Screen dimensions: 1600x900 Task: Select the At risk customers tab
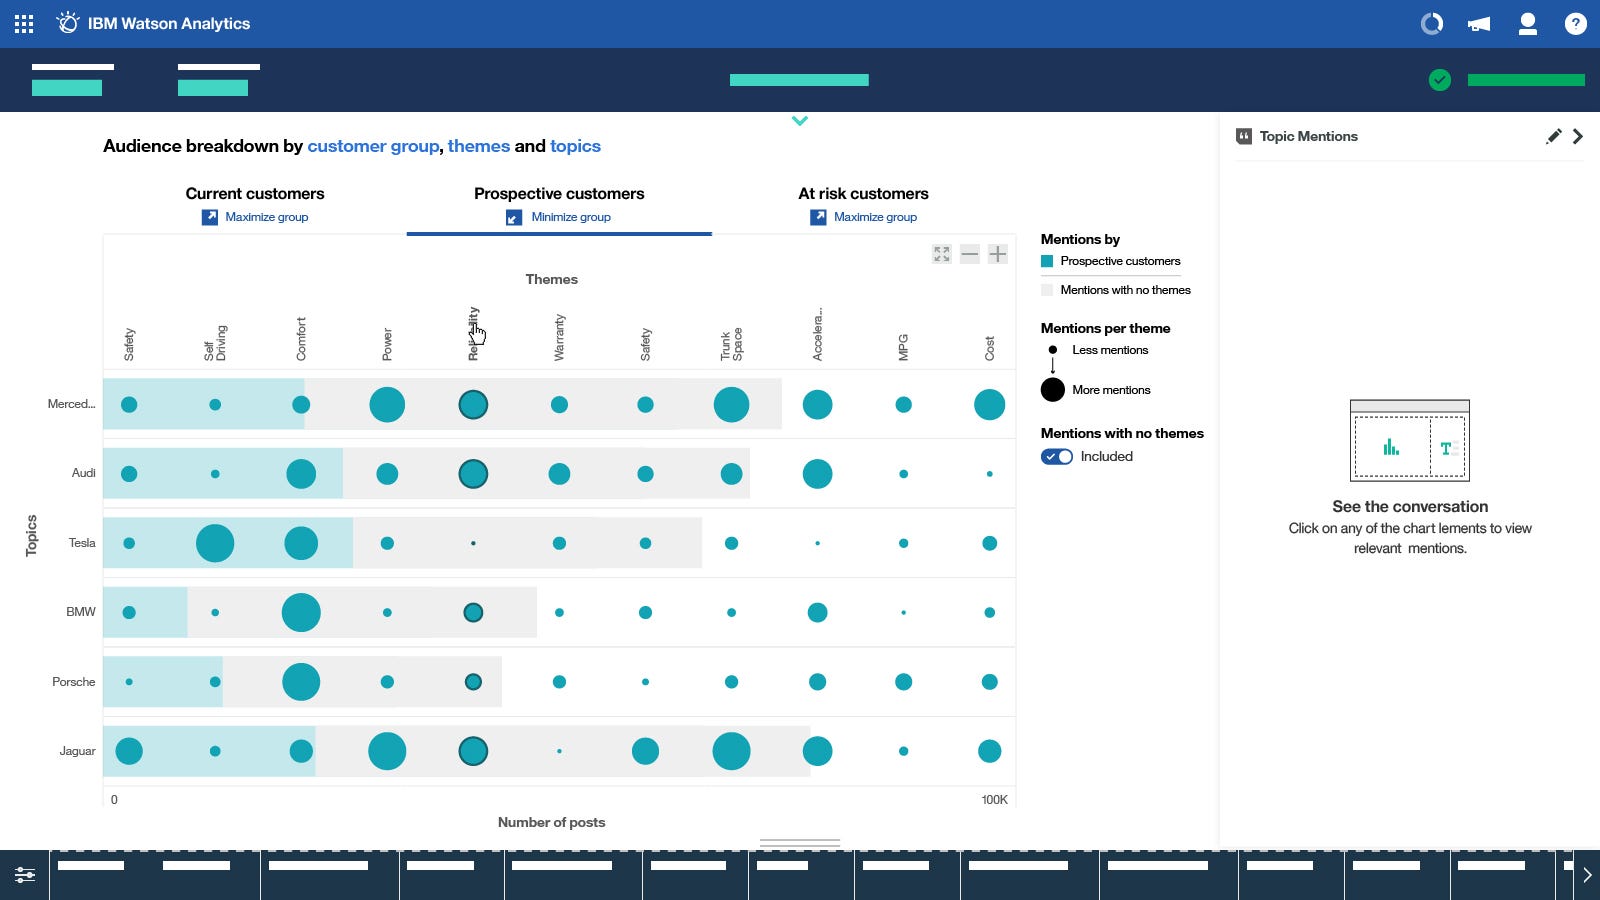tap(863, 193)
